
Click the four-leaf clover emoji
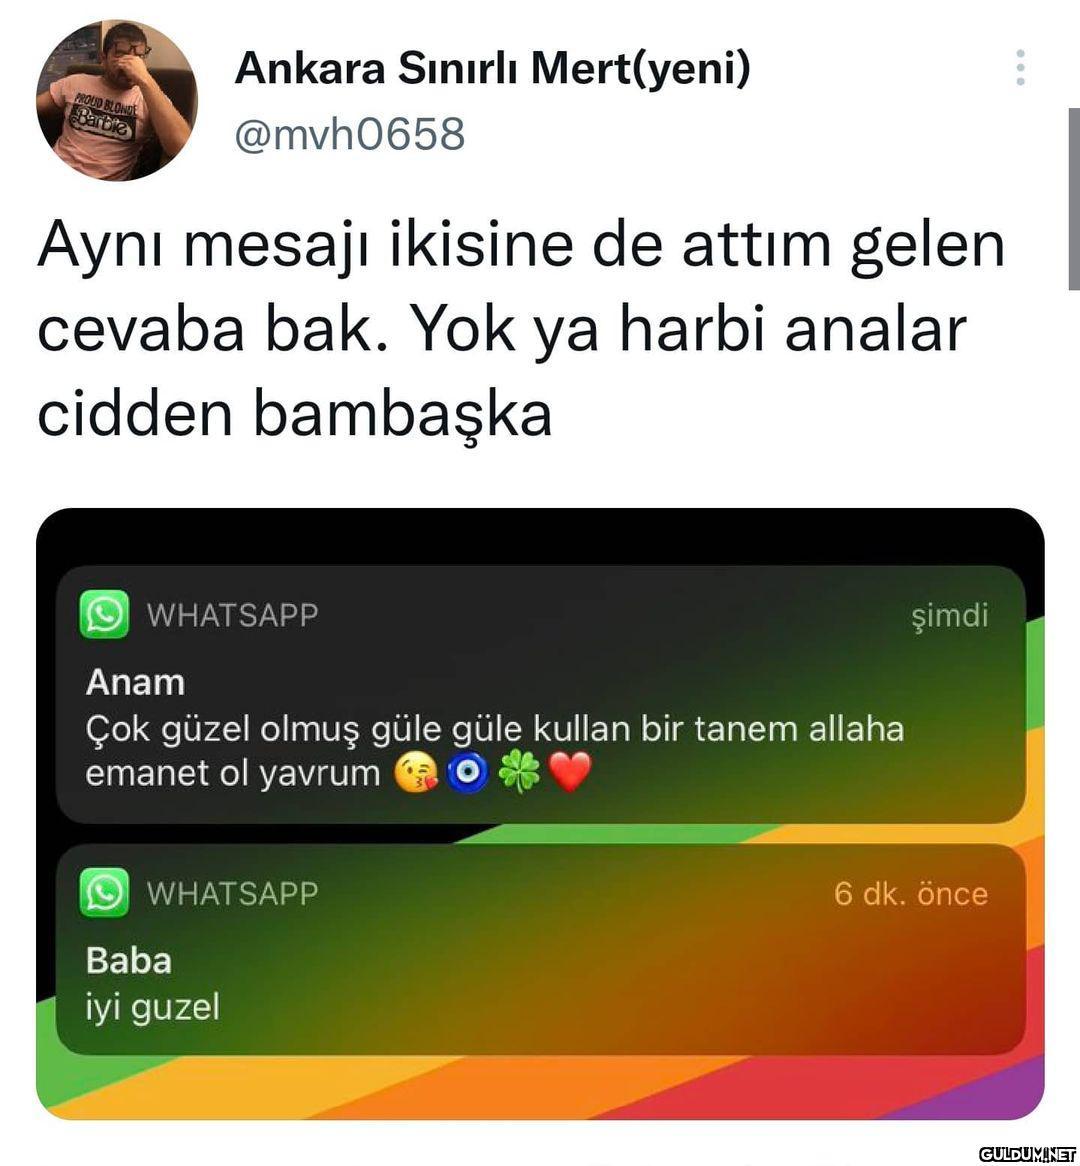[x=519, y=773]
